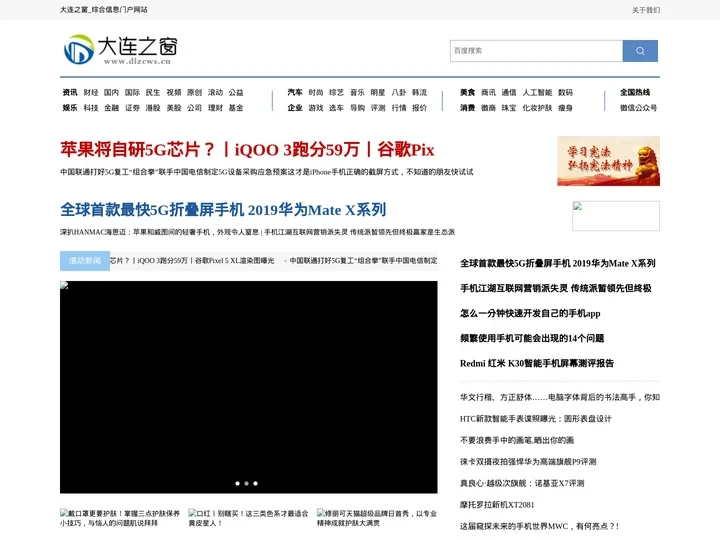Image resolution: width=720 pixels, height=540 pixels.
Task: Open the 汽车 navigation category
Action: coord(295,92)
